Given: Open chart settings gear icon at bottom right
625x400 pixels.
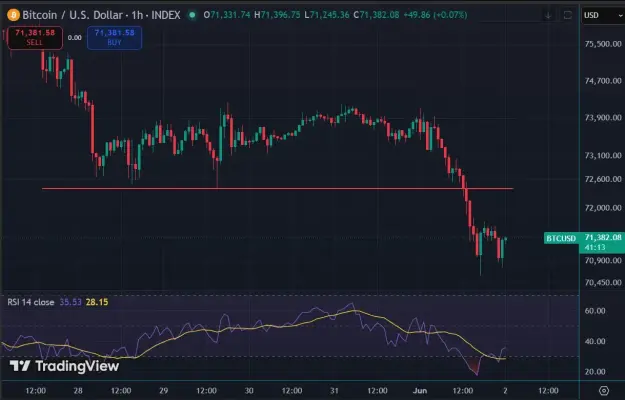Looking at the screenshot, I should tap(604, 390).
